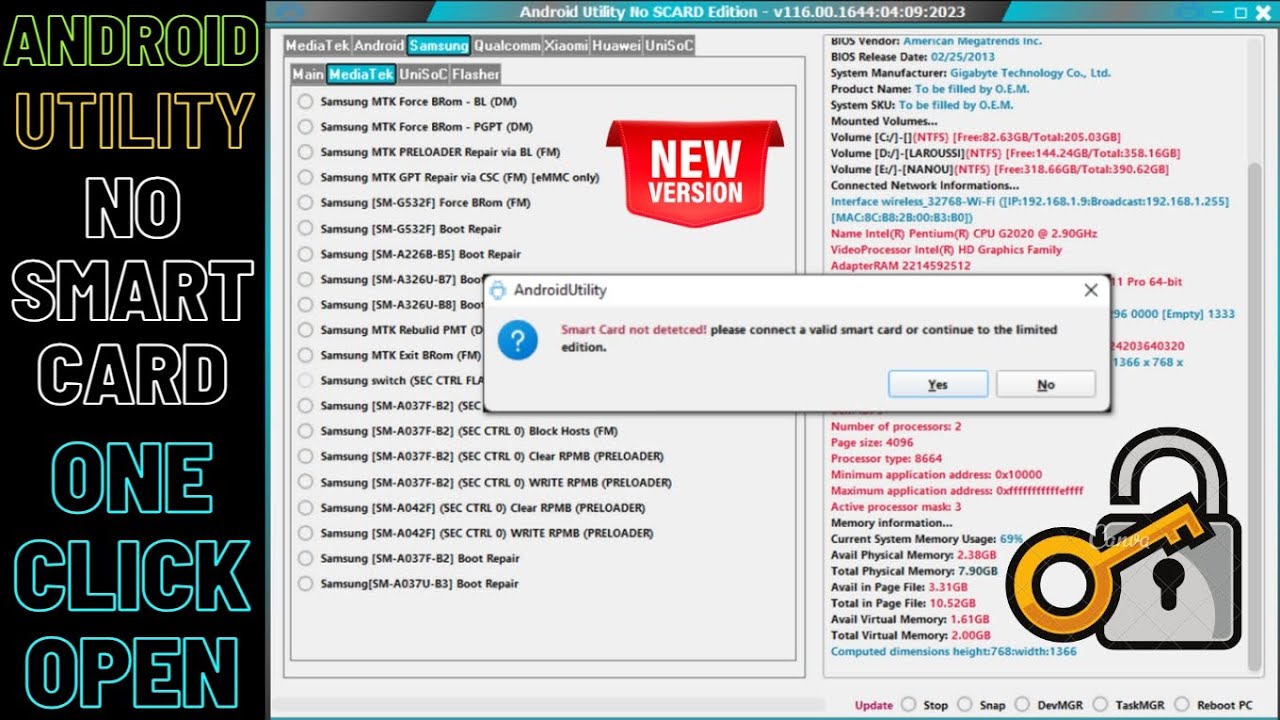Close the AndroidUtility smart card dialog
1280x720 pixels.
pos(1090,290)
